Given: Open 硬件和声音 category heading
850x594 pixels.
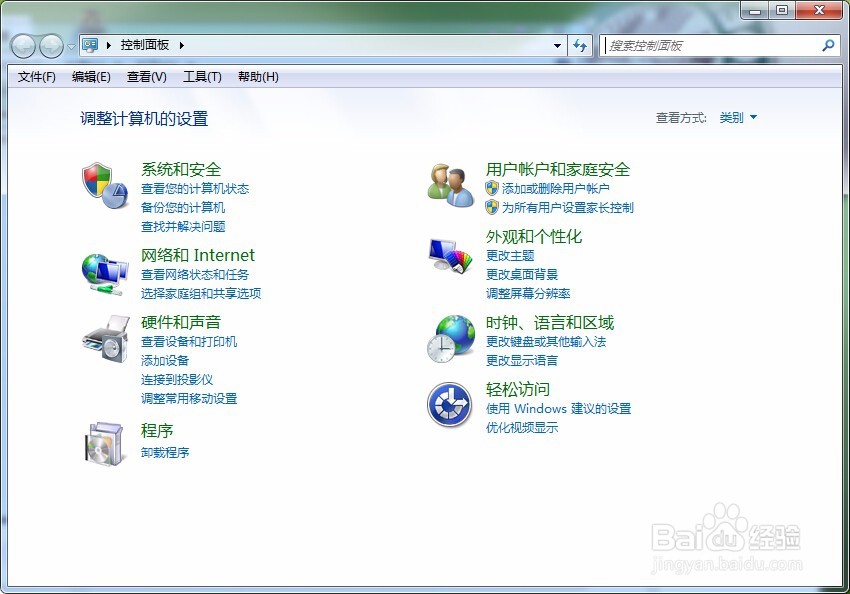Looking at the screenshot, I should 181,322.
